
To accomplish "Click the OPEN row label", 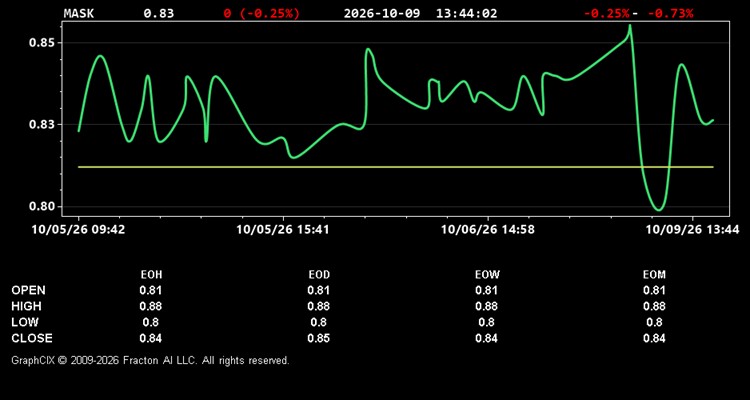I will click(29, 290).
